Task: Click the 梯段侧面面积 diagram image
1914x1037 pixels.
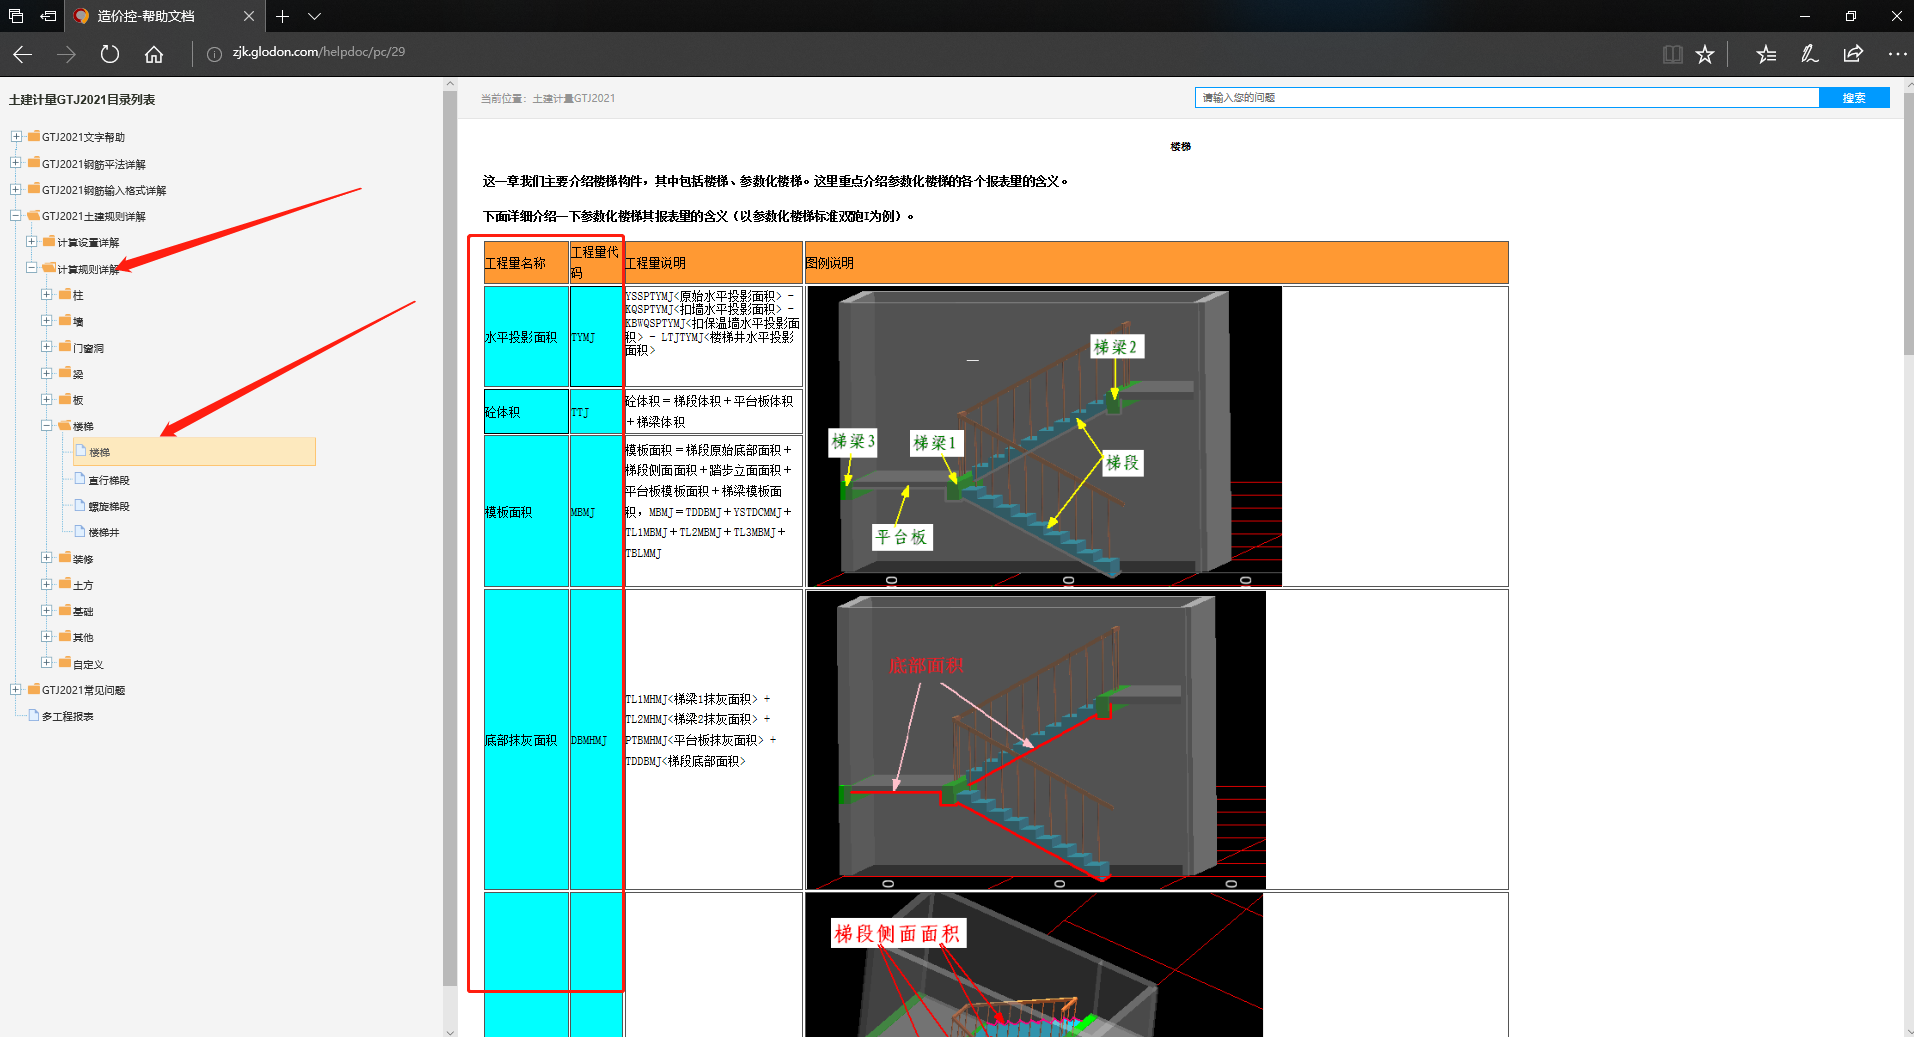Action: pyautogui.click(x=1034, y=965)
